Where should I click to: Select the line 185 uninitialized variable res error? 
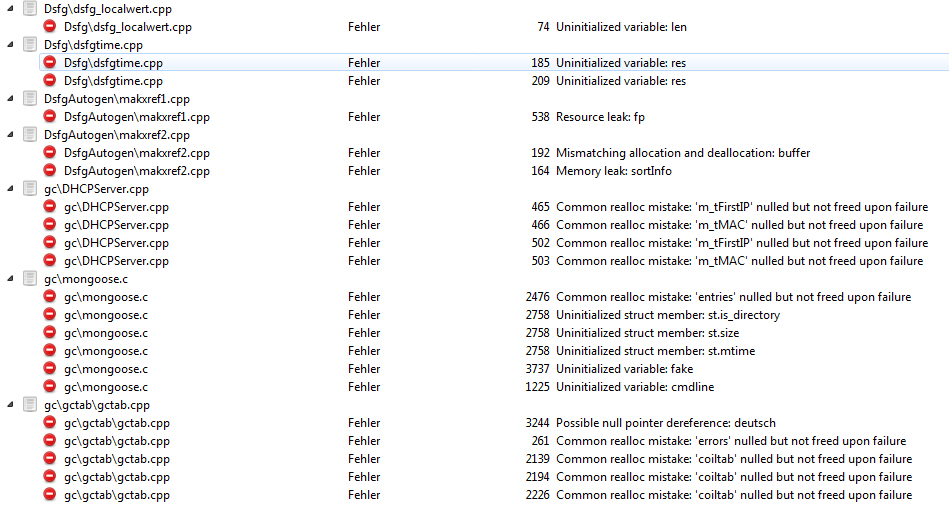620,63
